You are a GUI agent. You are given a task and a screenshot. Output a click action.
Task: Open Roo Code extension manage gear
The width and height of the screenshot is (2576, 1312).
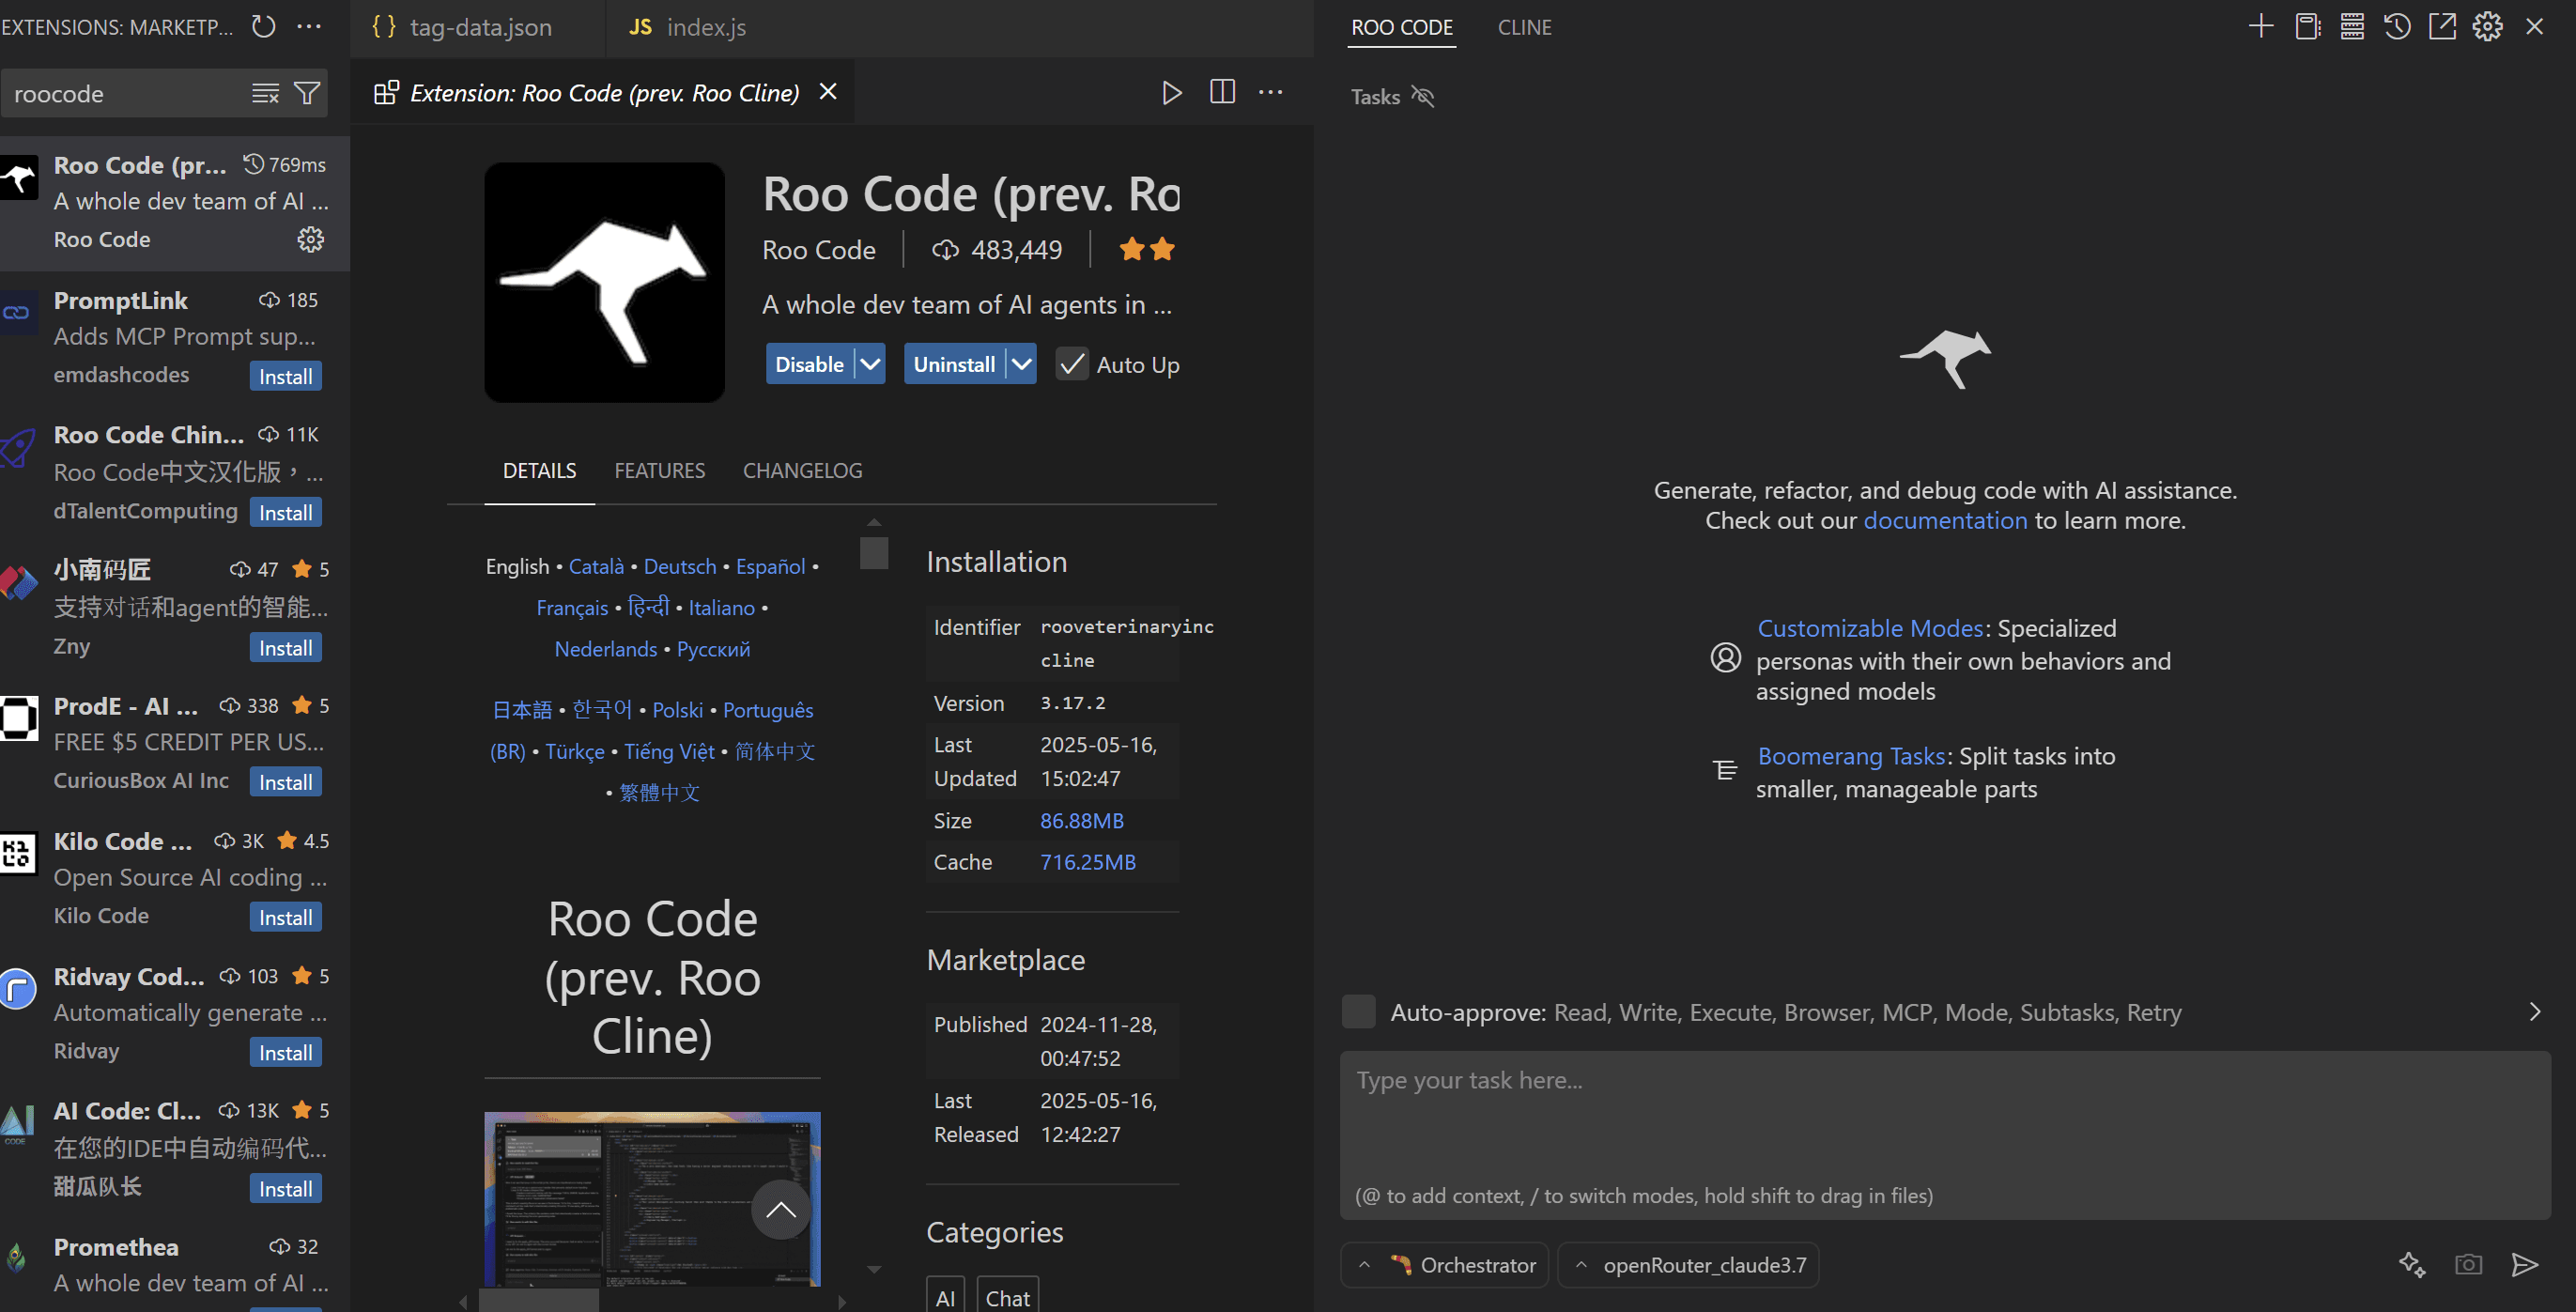(x=310, y=240)
